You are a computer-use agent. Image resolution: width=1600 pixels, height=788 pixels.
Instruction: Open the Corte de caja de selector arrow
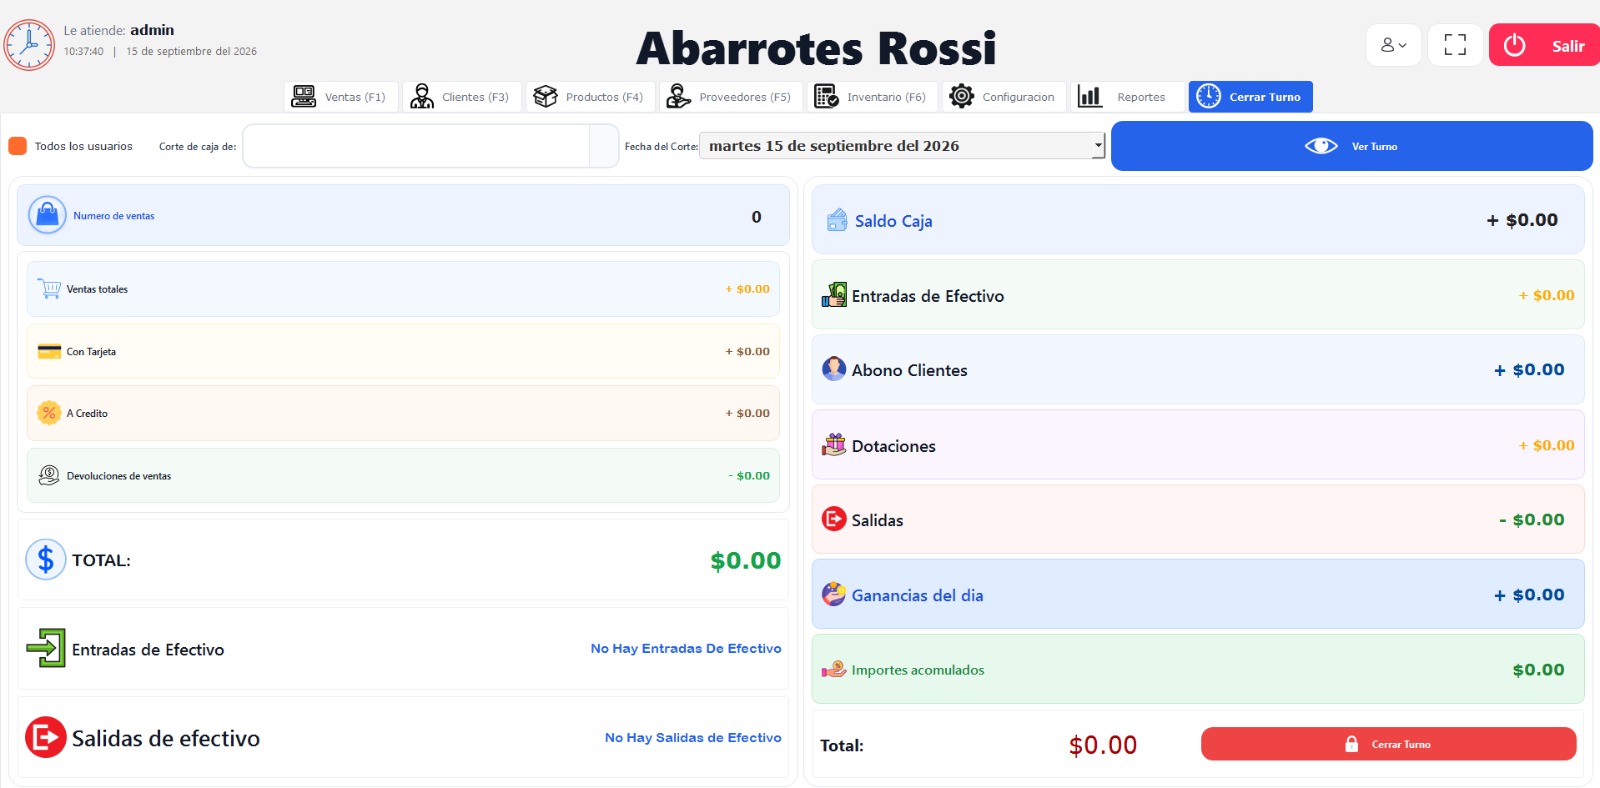tap(604, 146)
